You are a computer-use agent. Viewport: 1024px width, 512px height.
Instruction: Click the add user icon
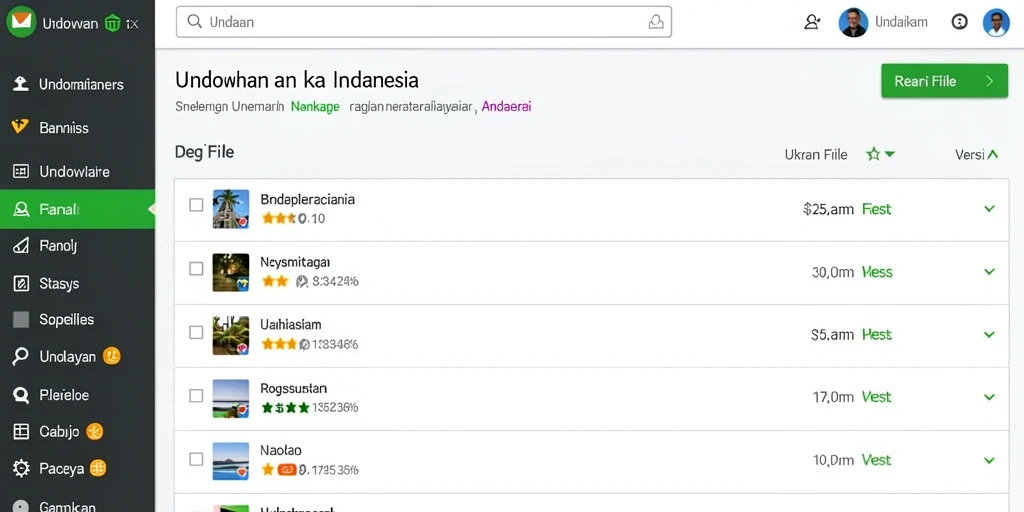(812, 22)
